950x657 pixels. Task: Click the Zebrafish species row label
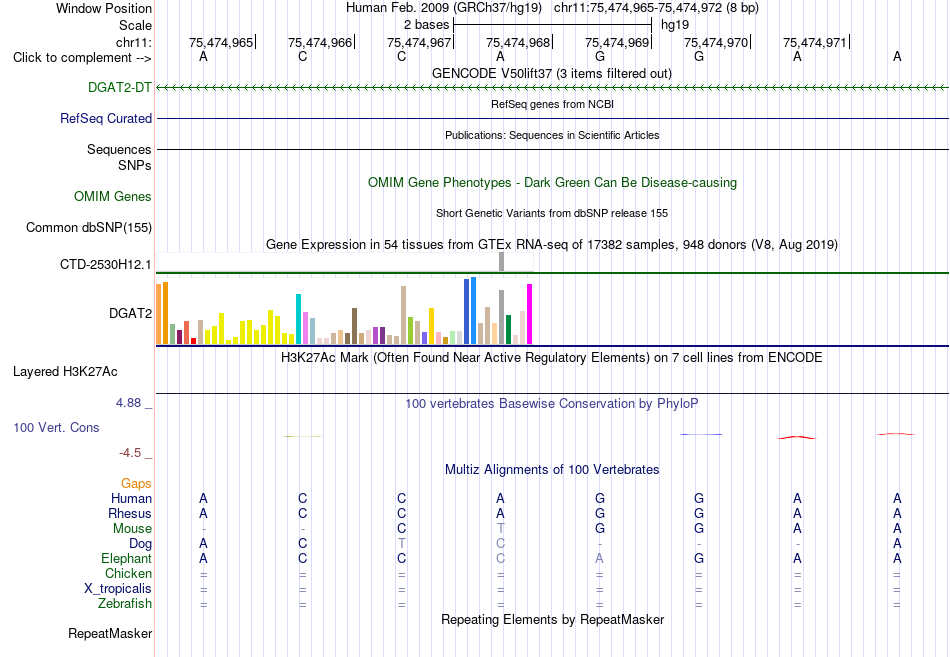click(125, 604)
